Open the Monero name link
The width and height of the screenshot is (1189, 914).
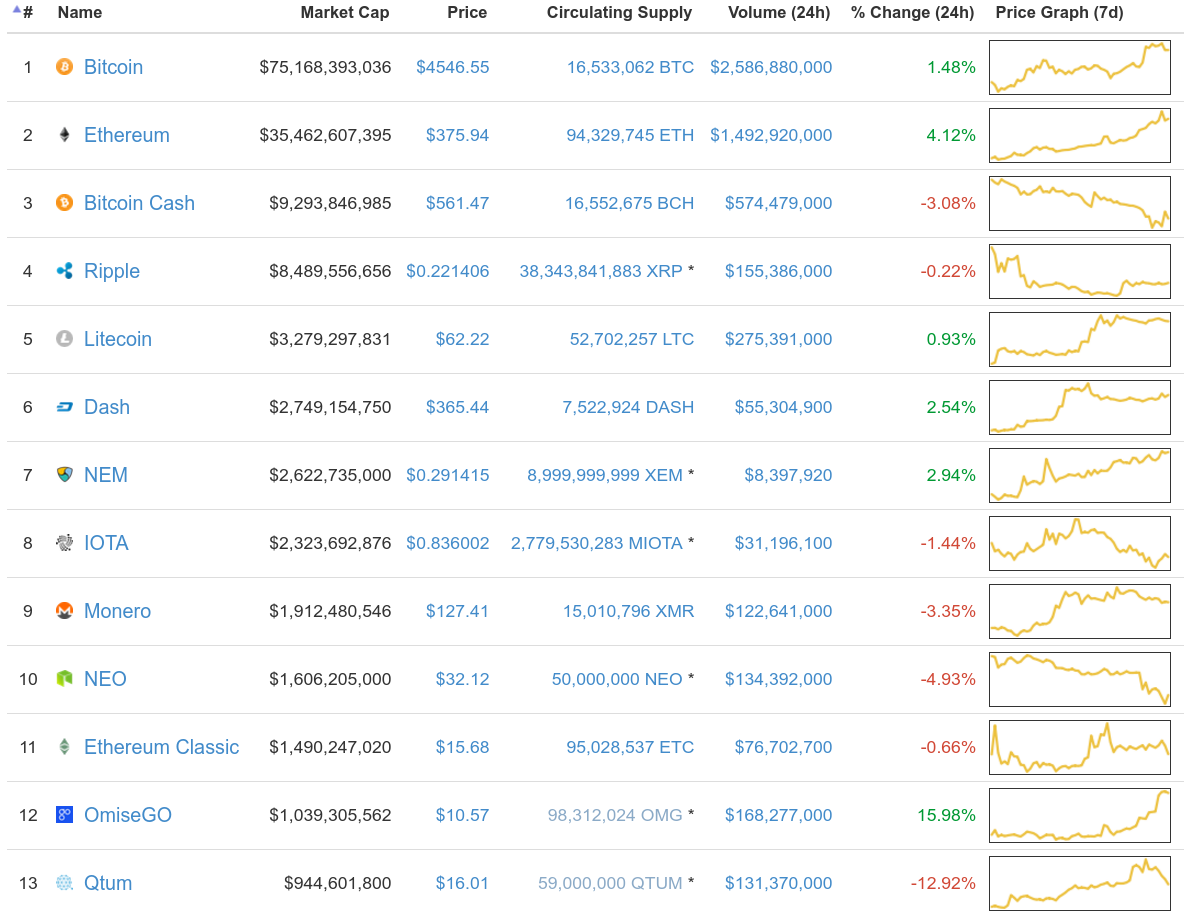[117, 611]
